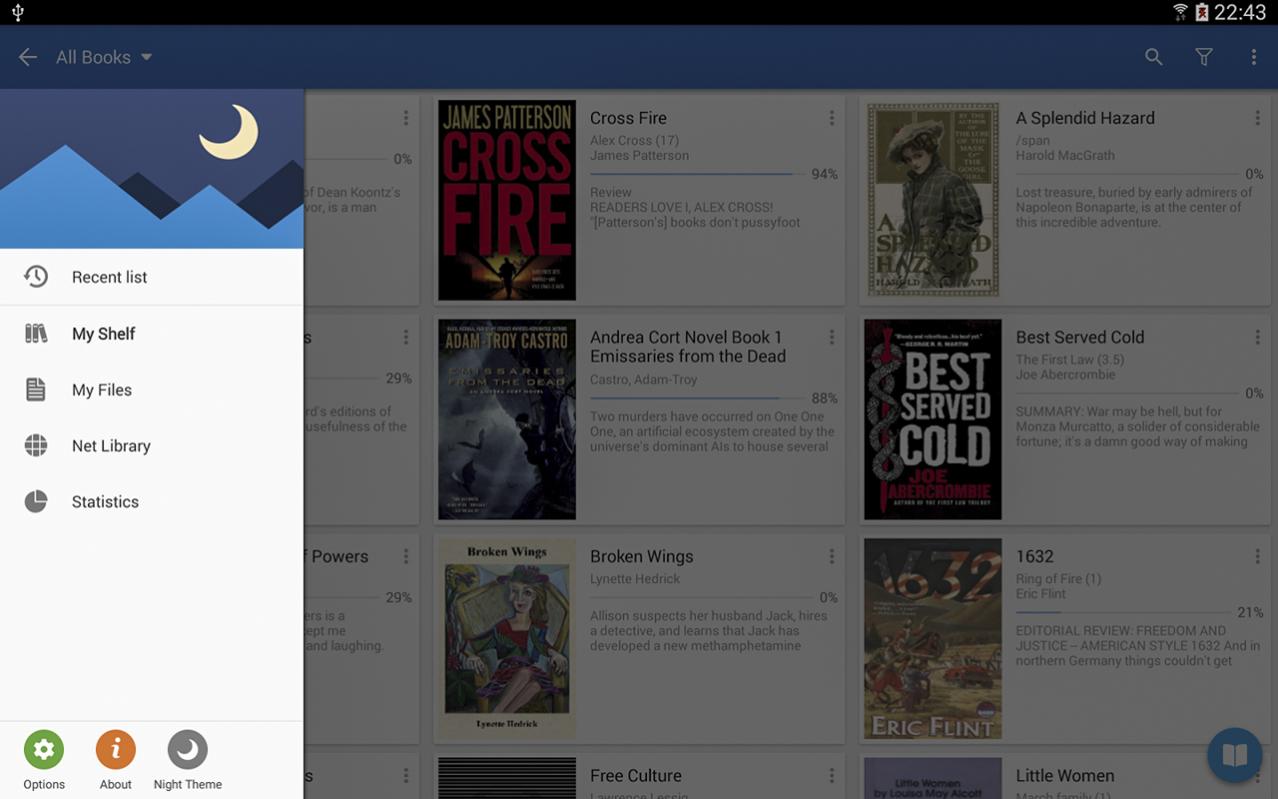Open the Broken Wings card menu
This screenshot has width=1278, height=799.
point(831,557)
